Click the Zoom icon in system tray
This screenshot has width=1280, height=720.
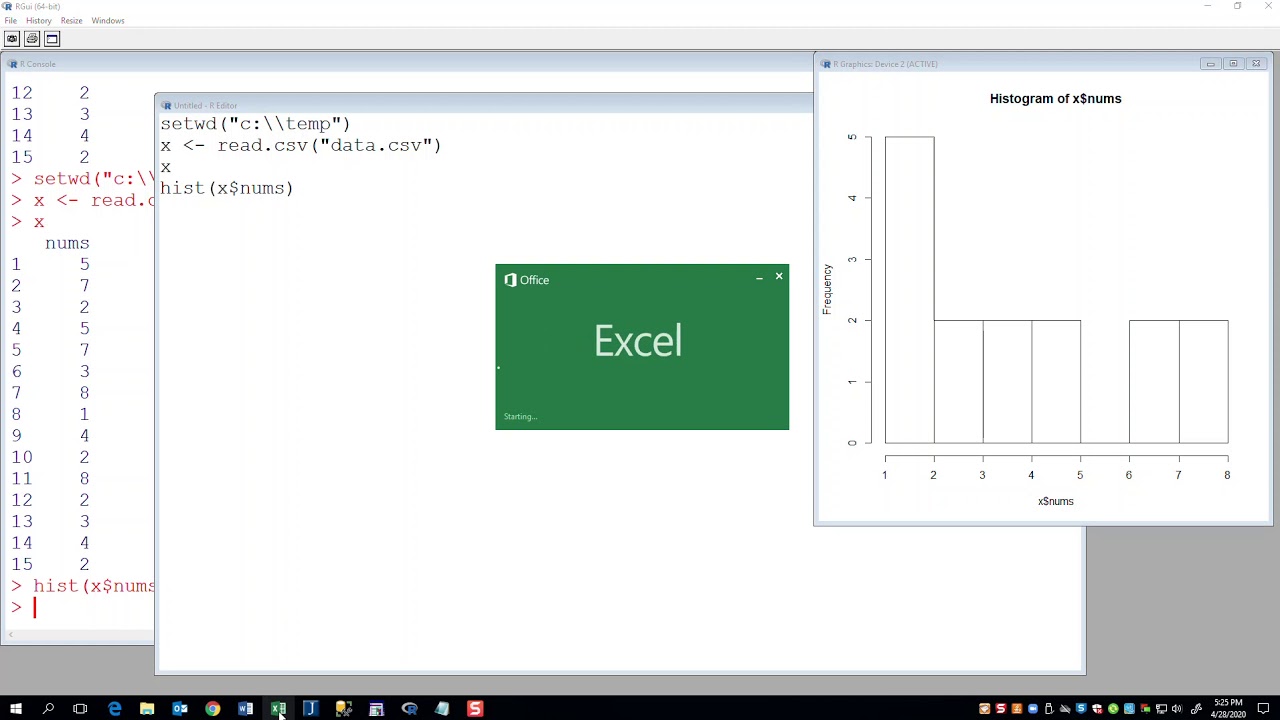(1033, 709)
